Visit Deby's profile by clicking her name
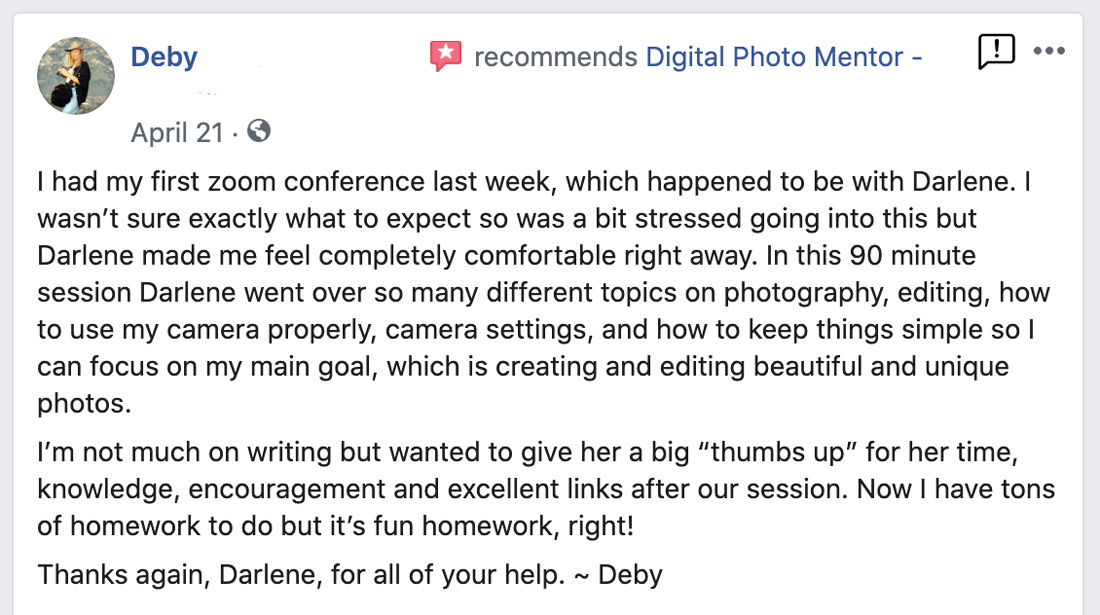1100x615 pixels. (x=164, y=57)
